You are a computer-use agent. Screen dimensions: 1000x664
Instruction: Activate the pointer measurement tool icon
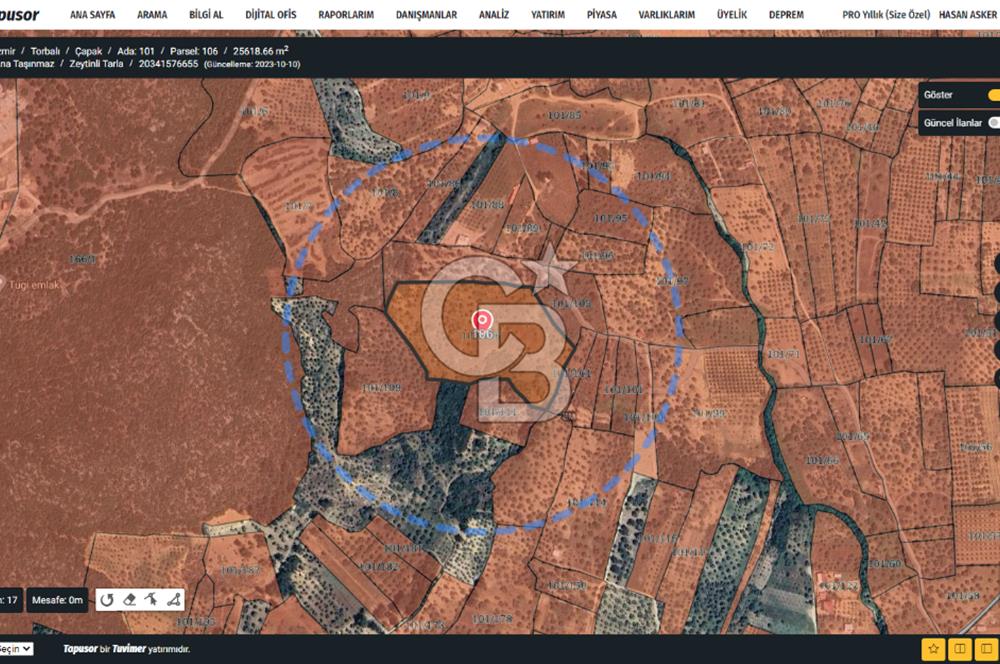(151, 600)
